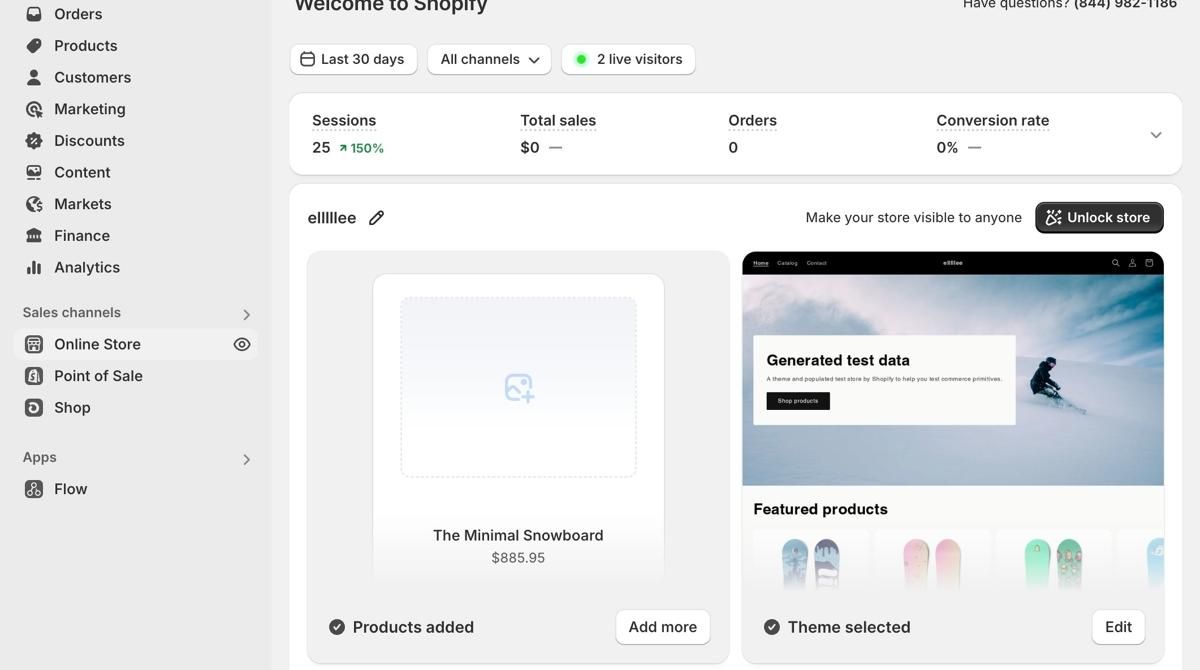This screenshot has width=1200, height=670.
Task: Click the cart icon in store preview
Action: click(x=1149, y=263)
